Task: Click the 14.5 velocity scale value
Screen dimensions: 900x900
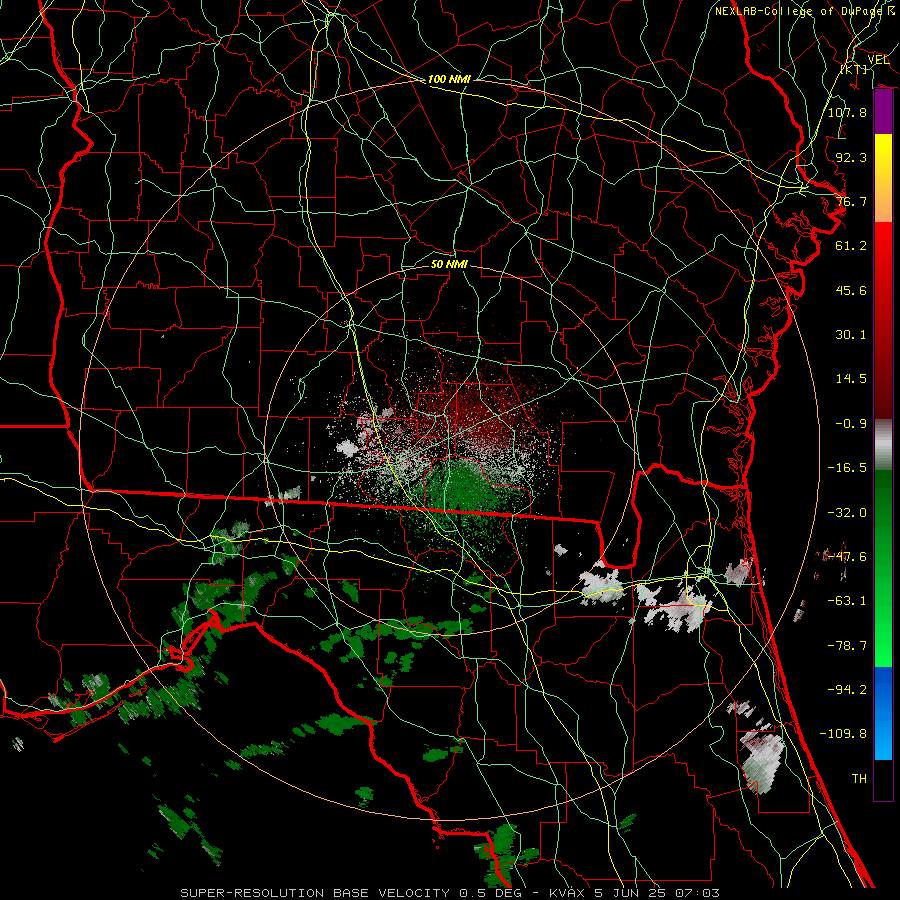Action: click(x=851, y=379)
